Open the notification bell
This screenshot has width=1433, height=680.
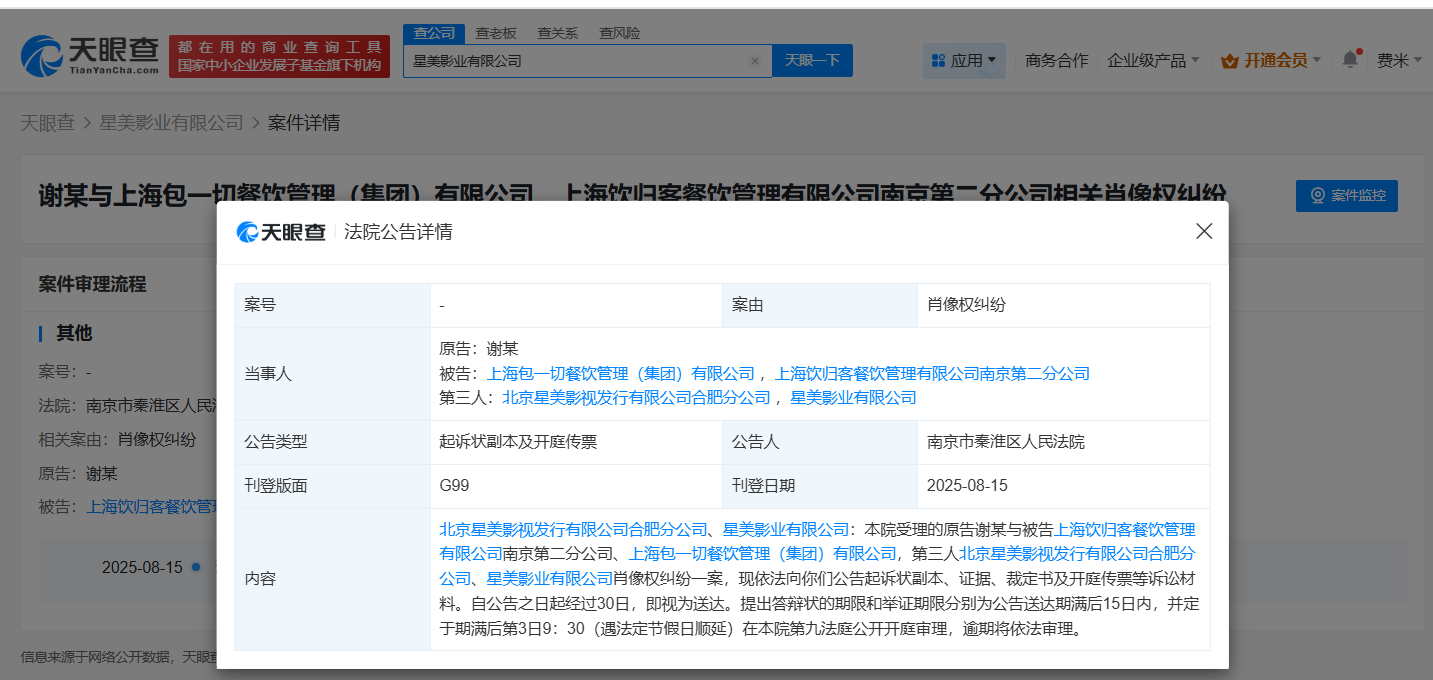1350,59
